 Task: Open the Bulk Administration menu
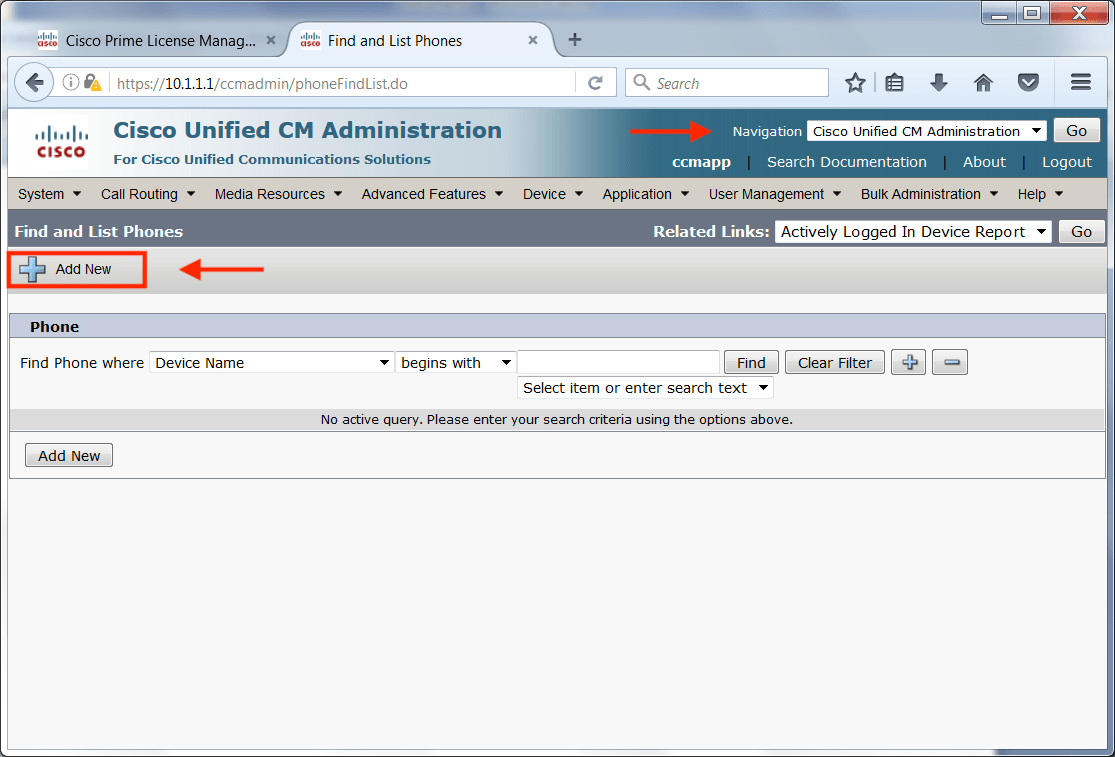(929, 194)
